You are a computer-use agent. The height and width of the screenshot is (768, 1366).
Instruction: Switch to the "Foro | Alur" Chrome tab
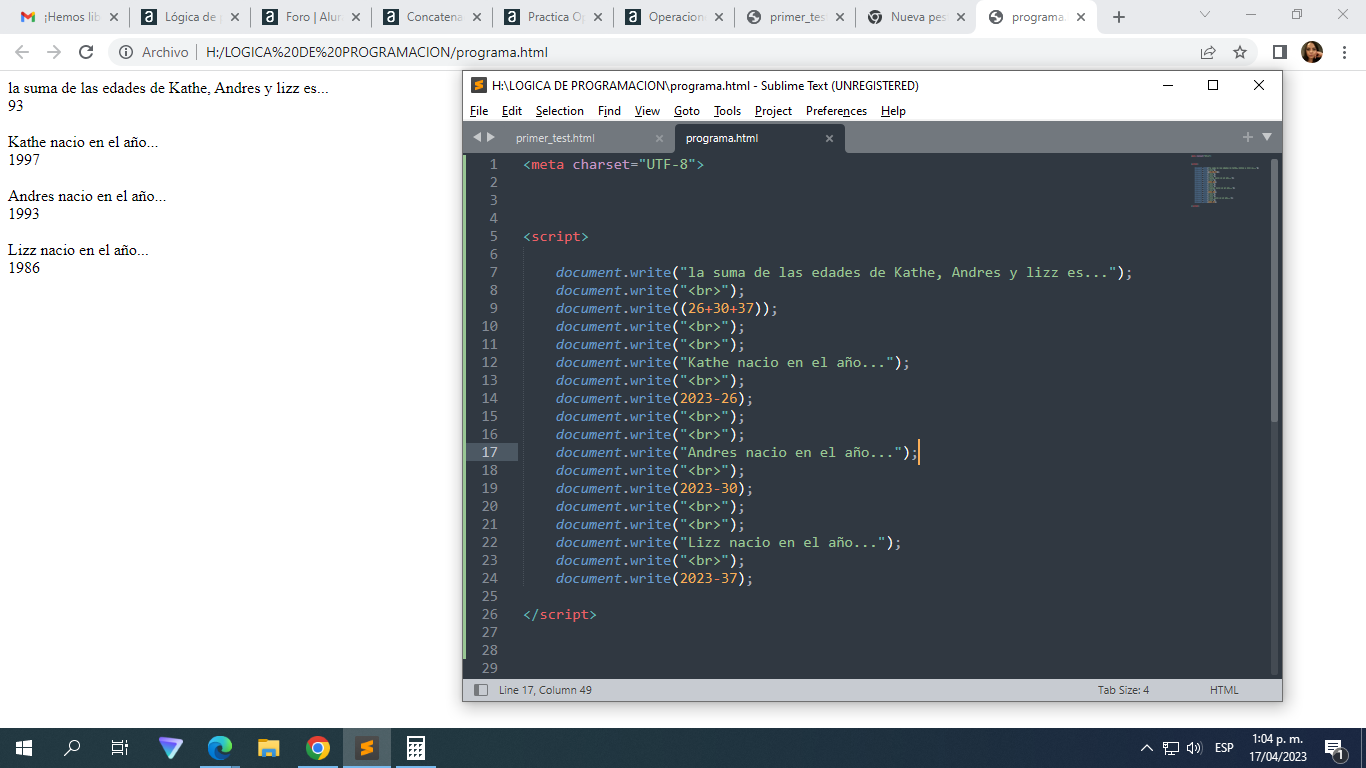[310, 17]
